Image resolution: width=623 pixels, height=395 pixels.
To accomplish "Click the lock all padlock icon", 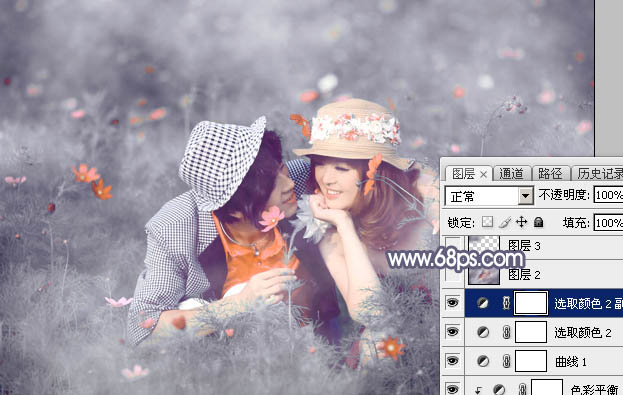I will click(x=538, y=222).
